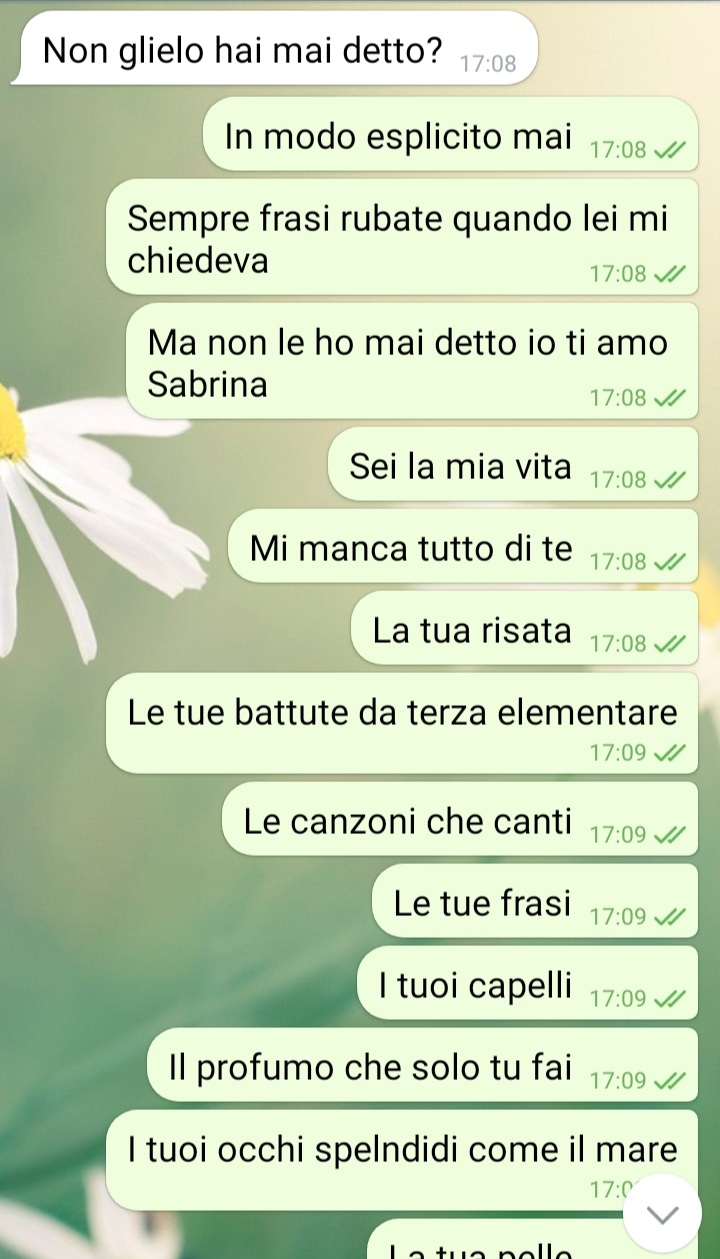Tap read checkmarks next to 'Sei la mia vita'
The height and width of the screenshot is (1259, 720).
click(x=669, y=481)
